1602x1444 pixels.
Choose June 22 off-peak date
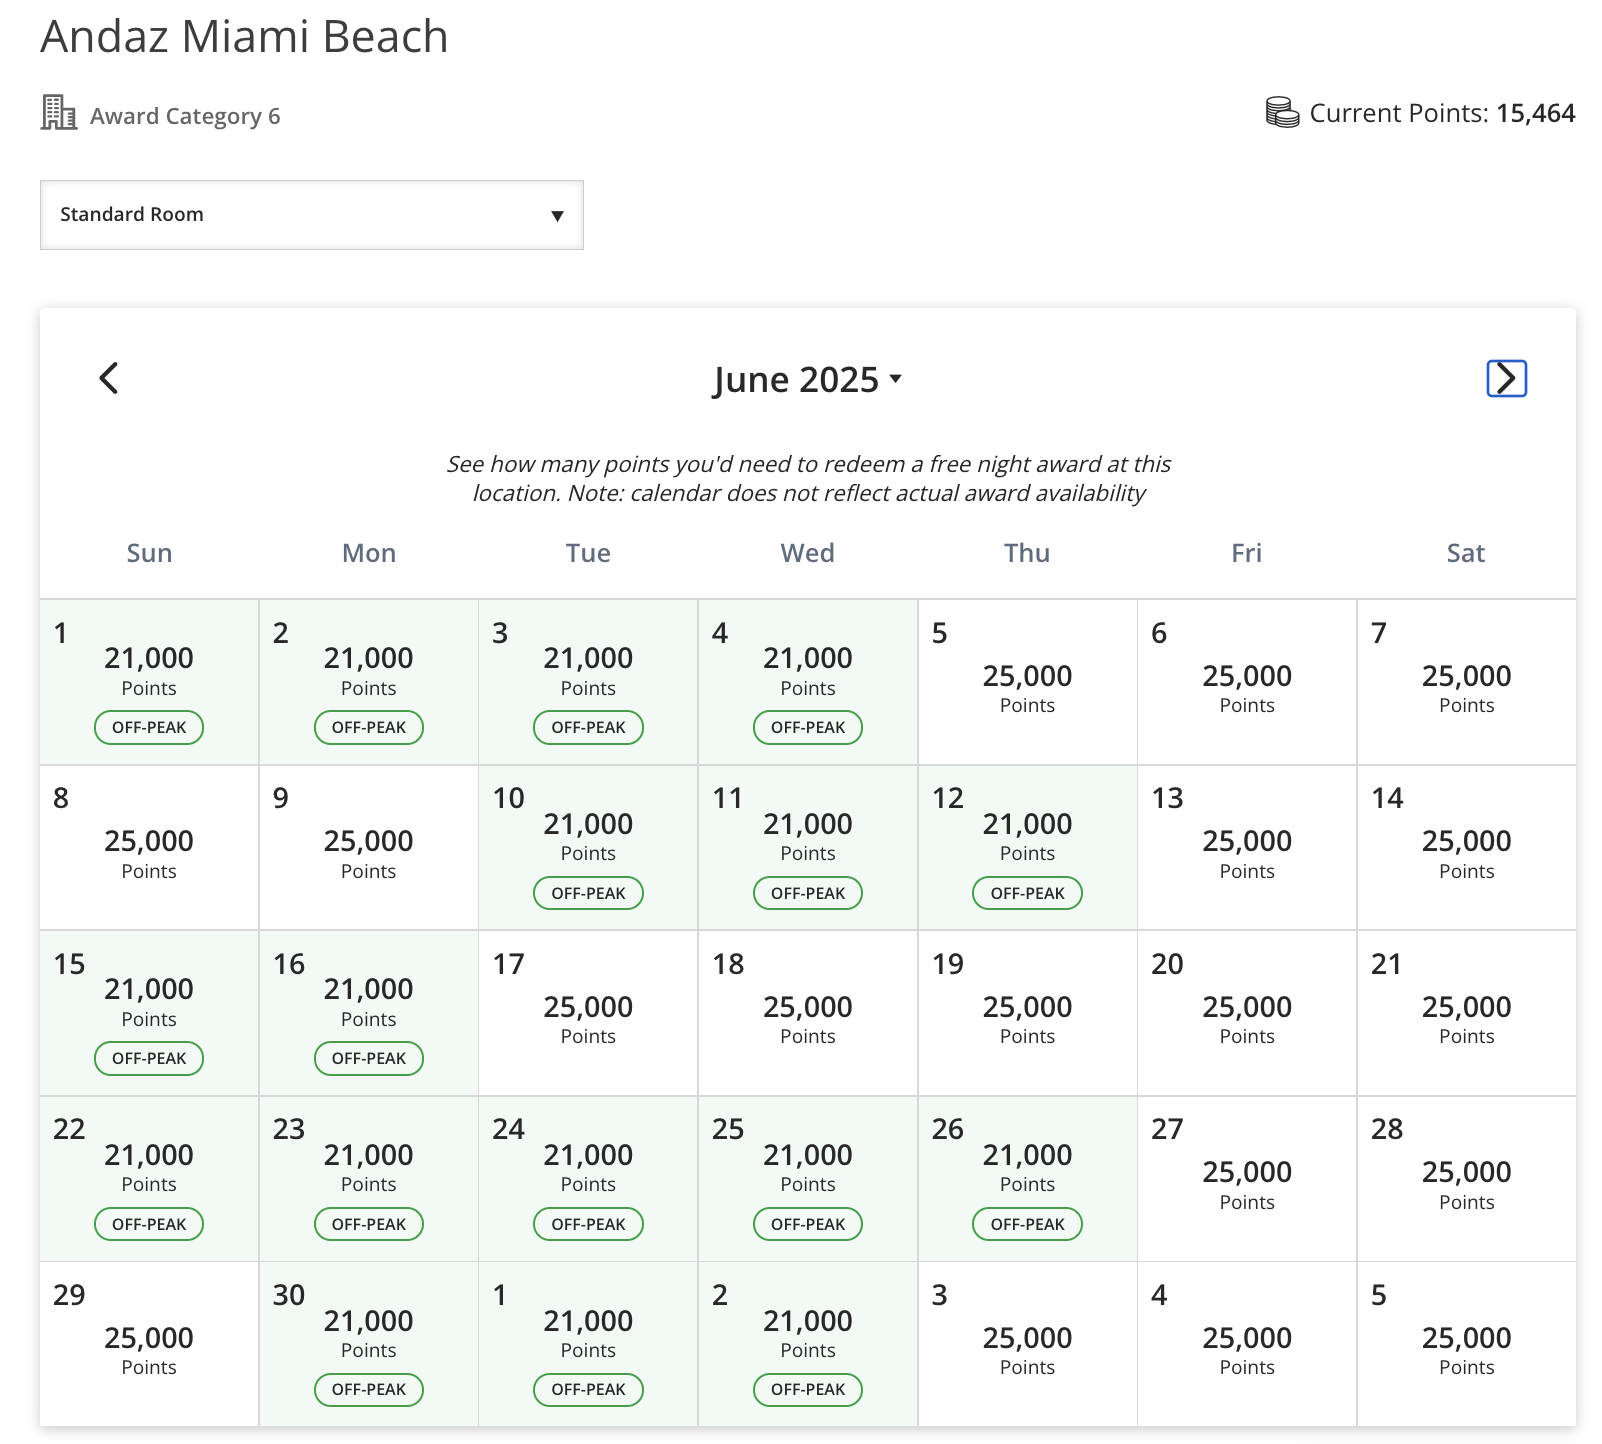tap(149, 1179)
